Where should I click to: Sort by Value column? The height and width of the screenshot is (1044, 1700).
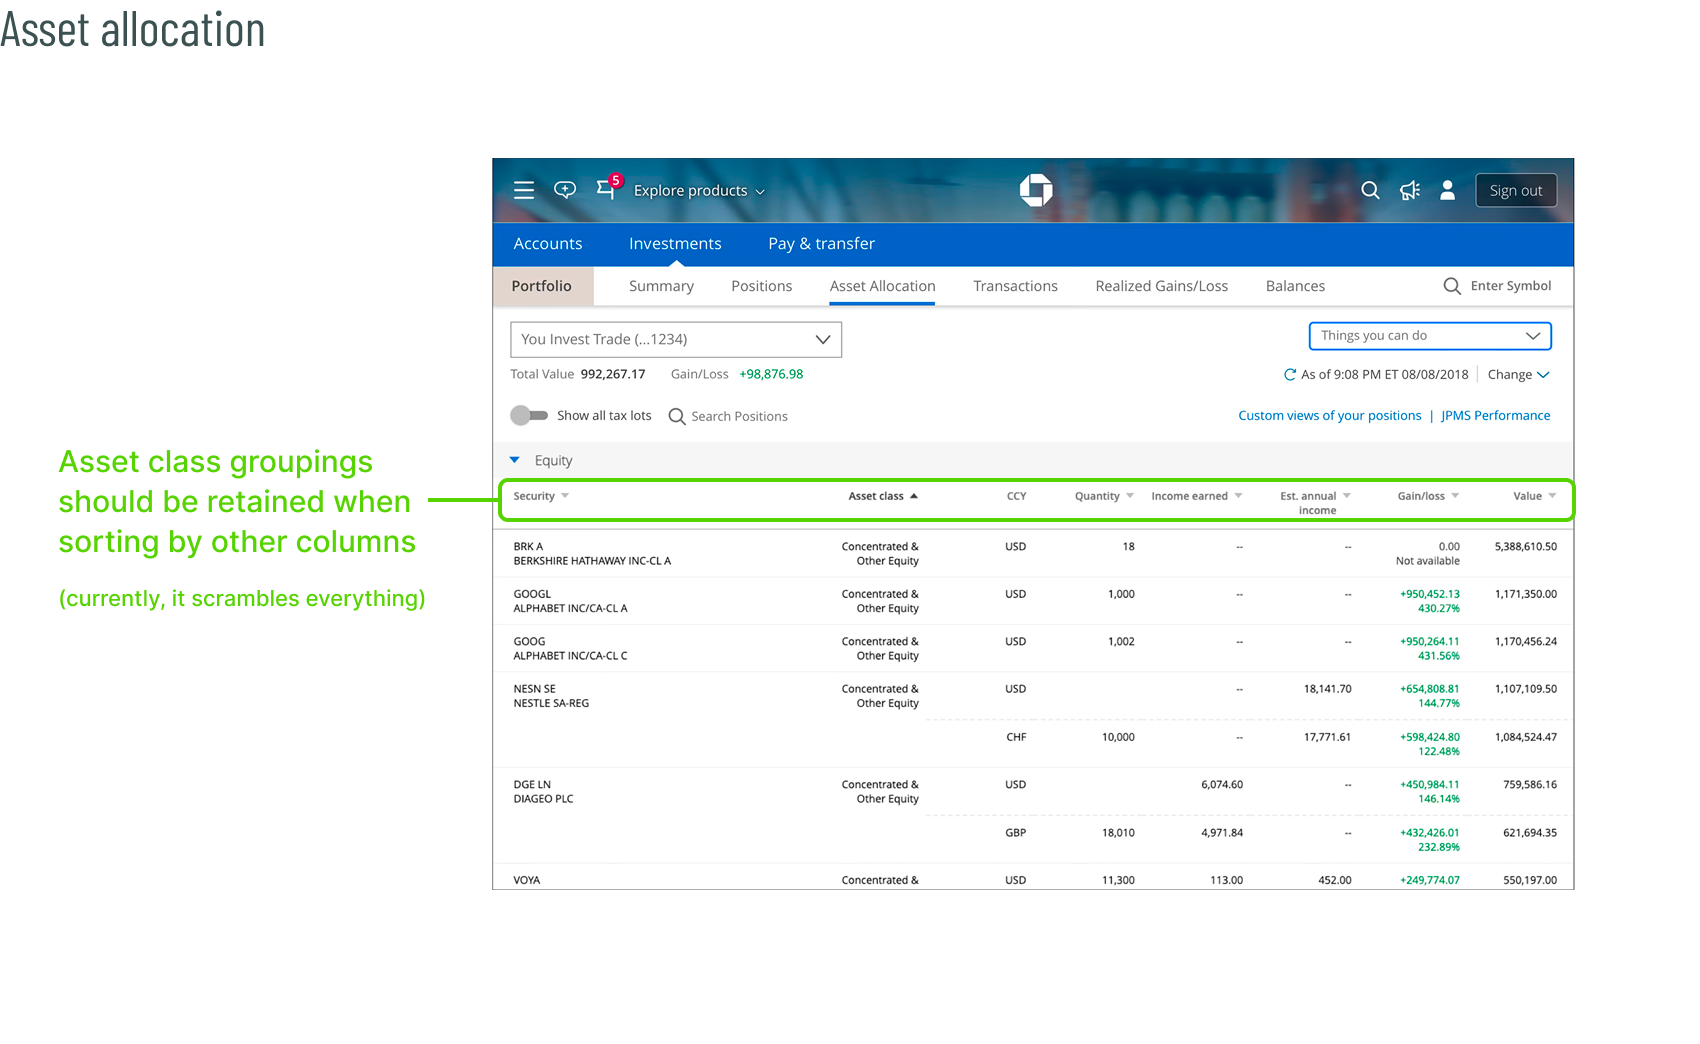point(1535,496)
